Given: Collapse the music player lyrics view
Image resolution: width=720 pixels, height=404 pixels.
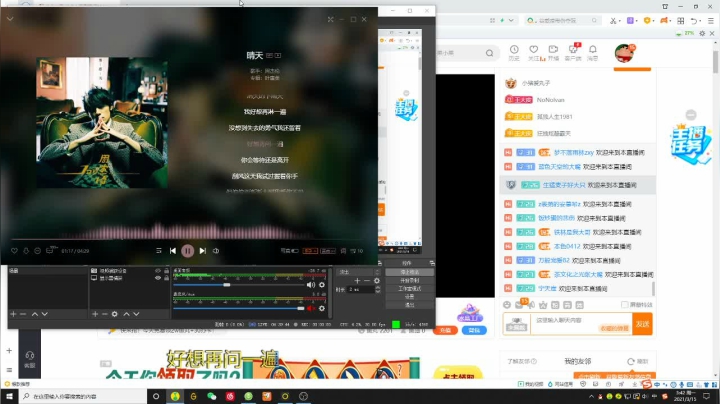Looking at the screenshot, I should (10, 19).
